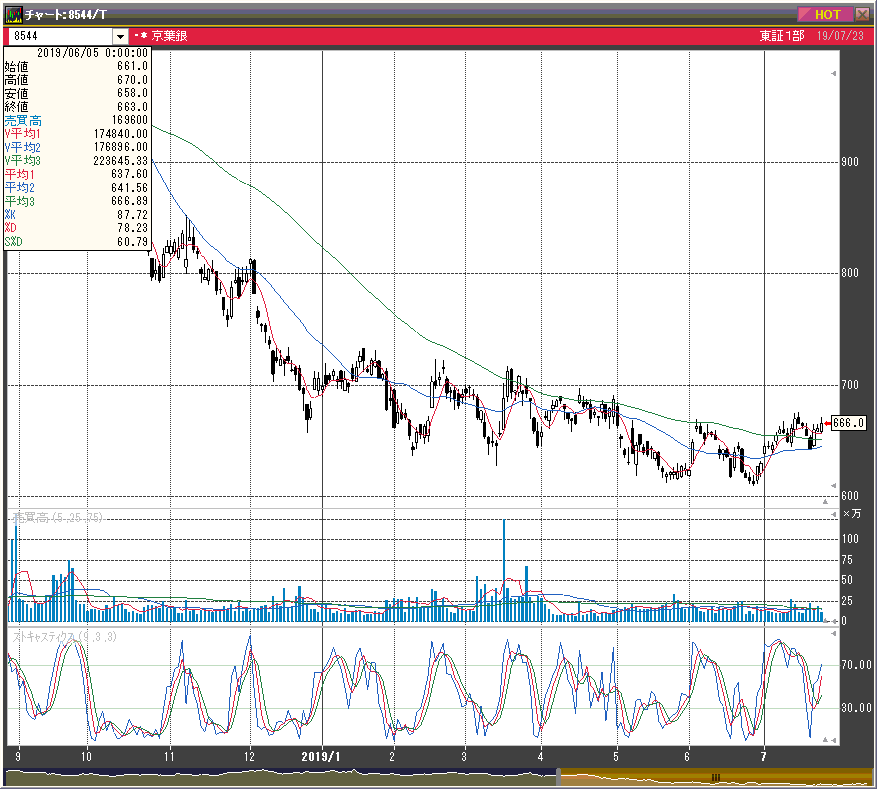This screenshot has height=789, width=877.
Task: Click the pink HOT button
Action: [826, 15]
